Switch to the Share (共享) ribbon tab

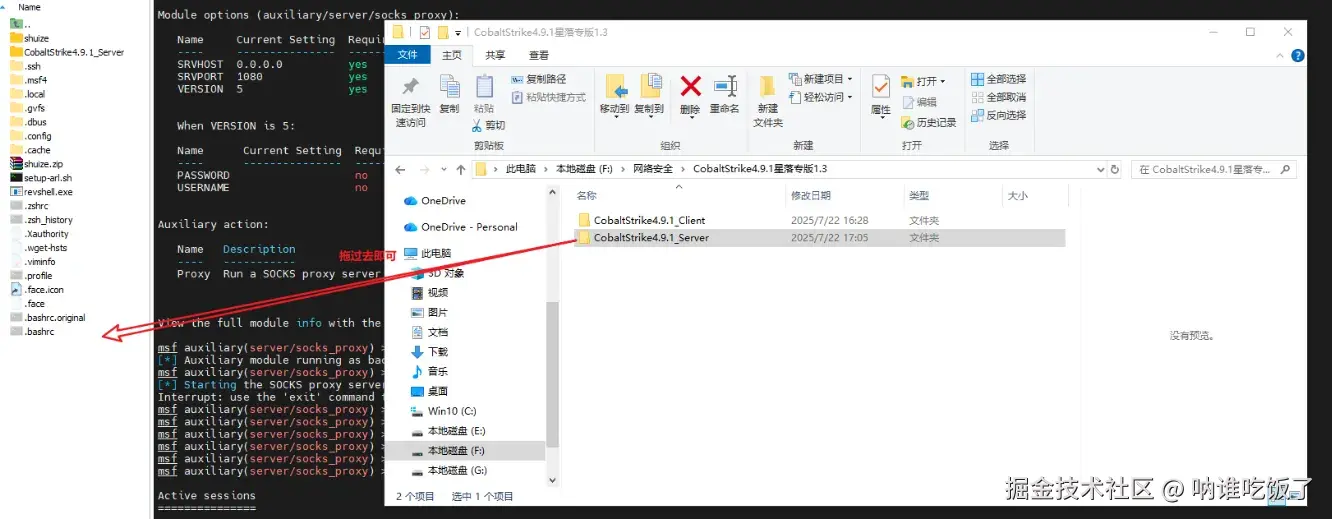pos(495,55)
